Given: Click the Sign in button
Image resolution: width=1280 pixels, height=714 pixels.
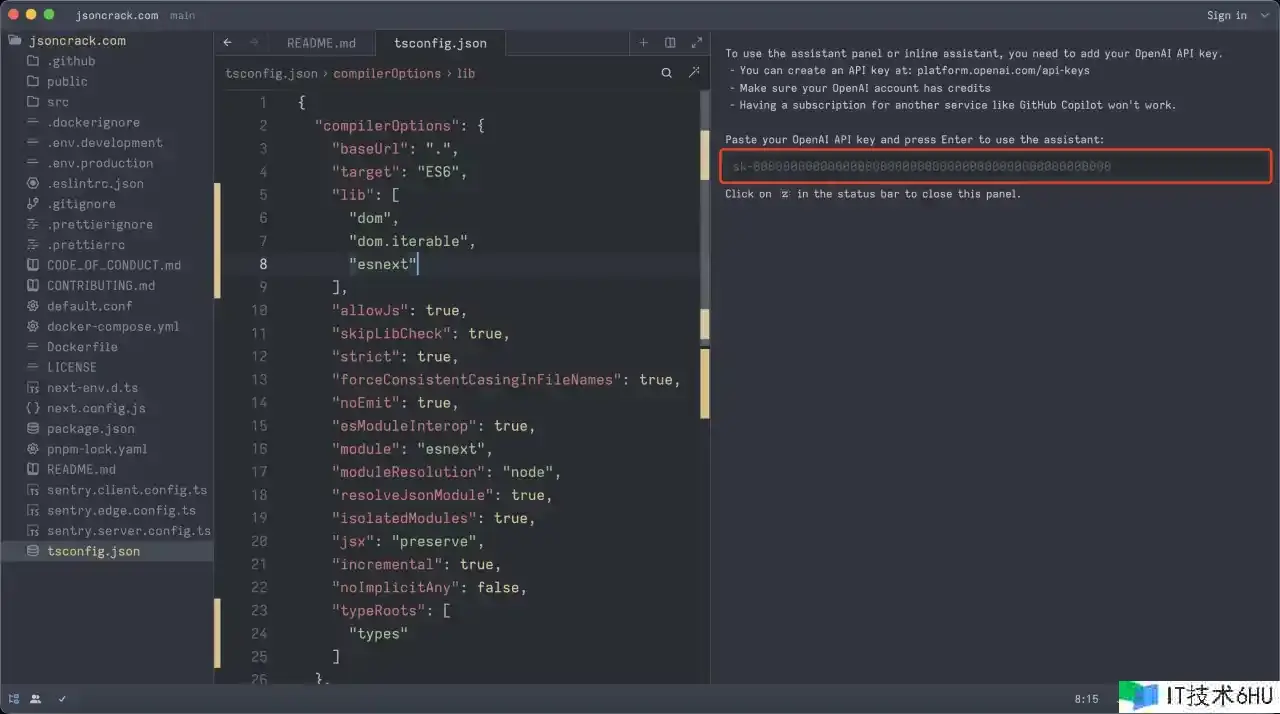Looking at the screenshot, I should click(x=1226, y=15).
